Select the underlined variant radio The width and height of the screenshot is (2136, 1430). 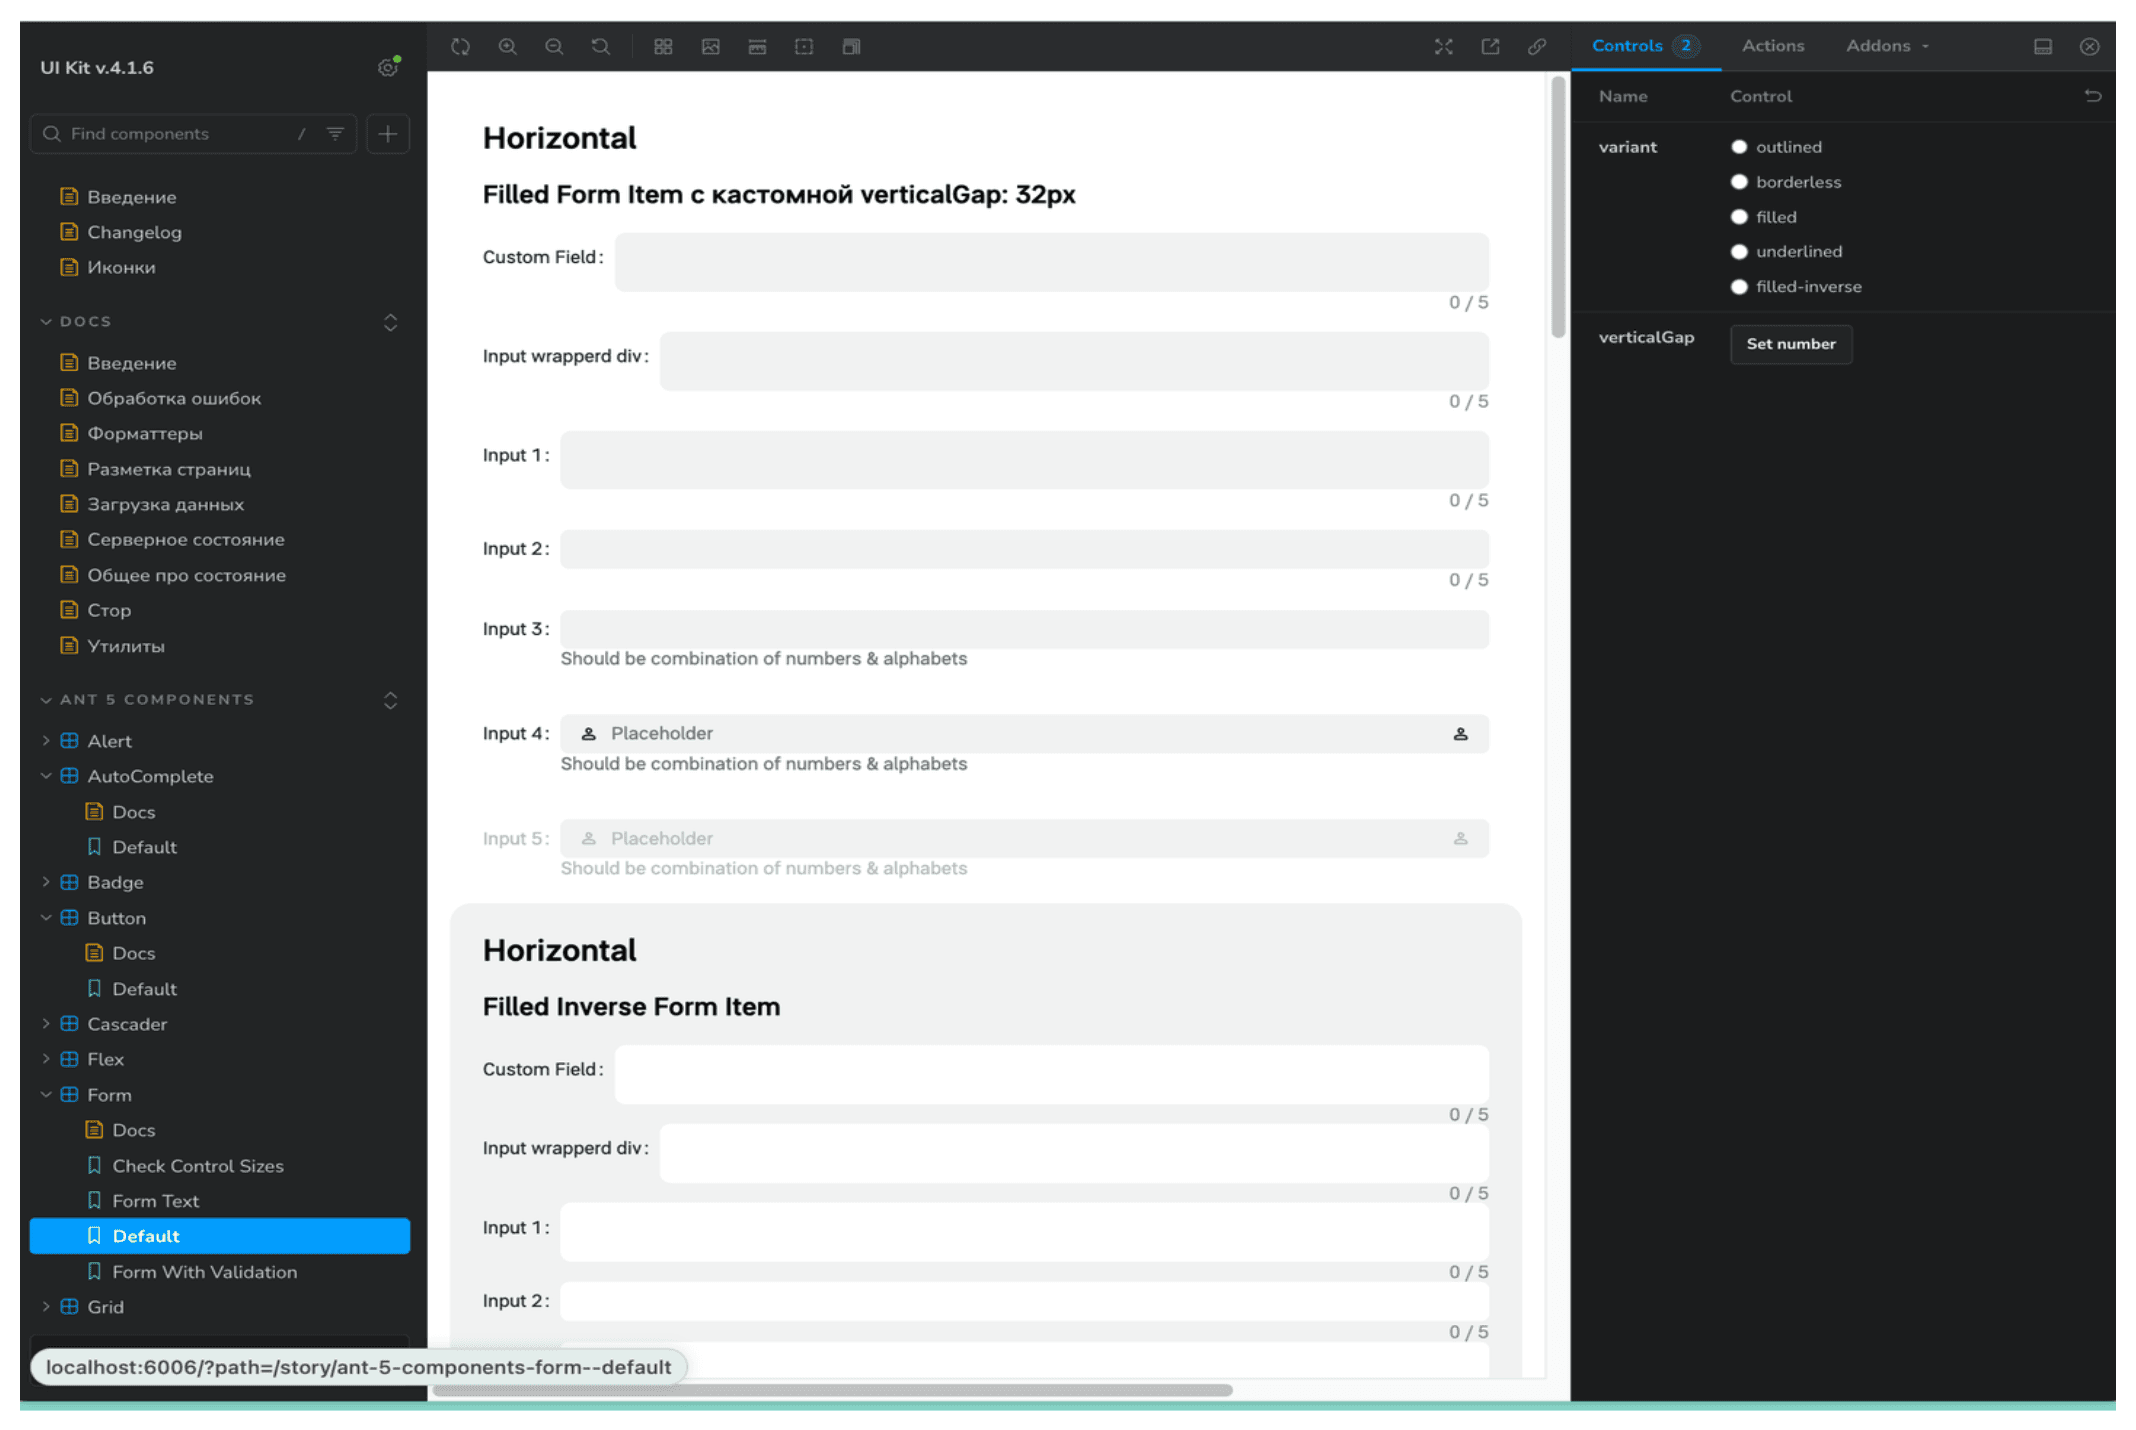pyautogui.click(x=1739, y=252)
